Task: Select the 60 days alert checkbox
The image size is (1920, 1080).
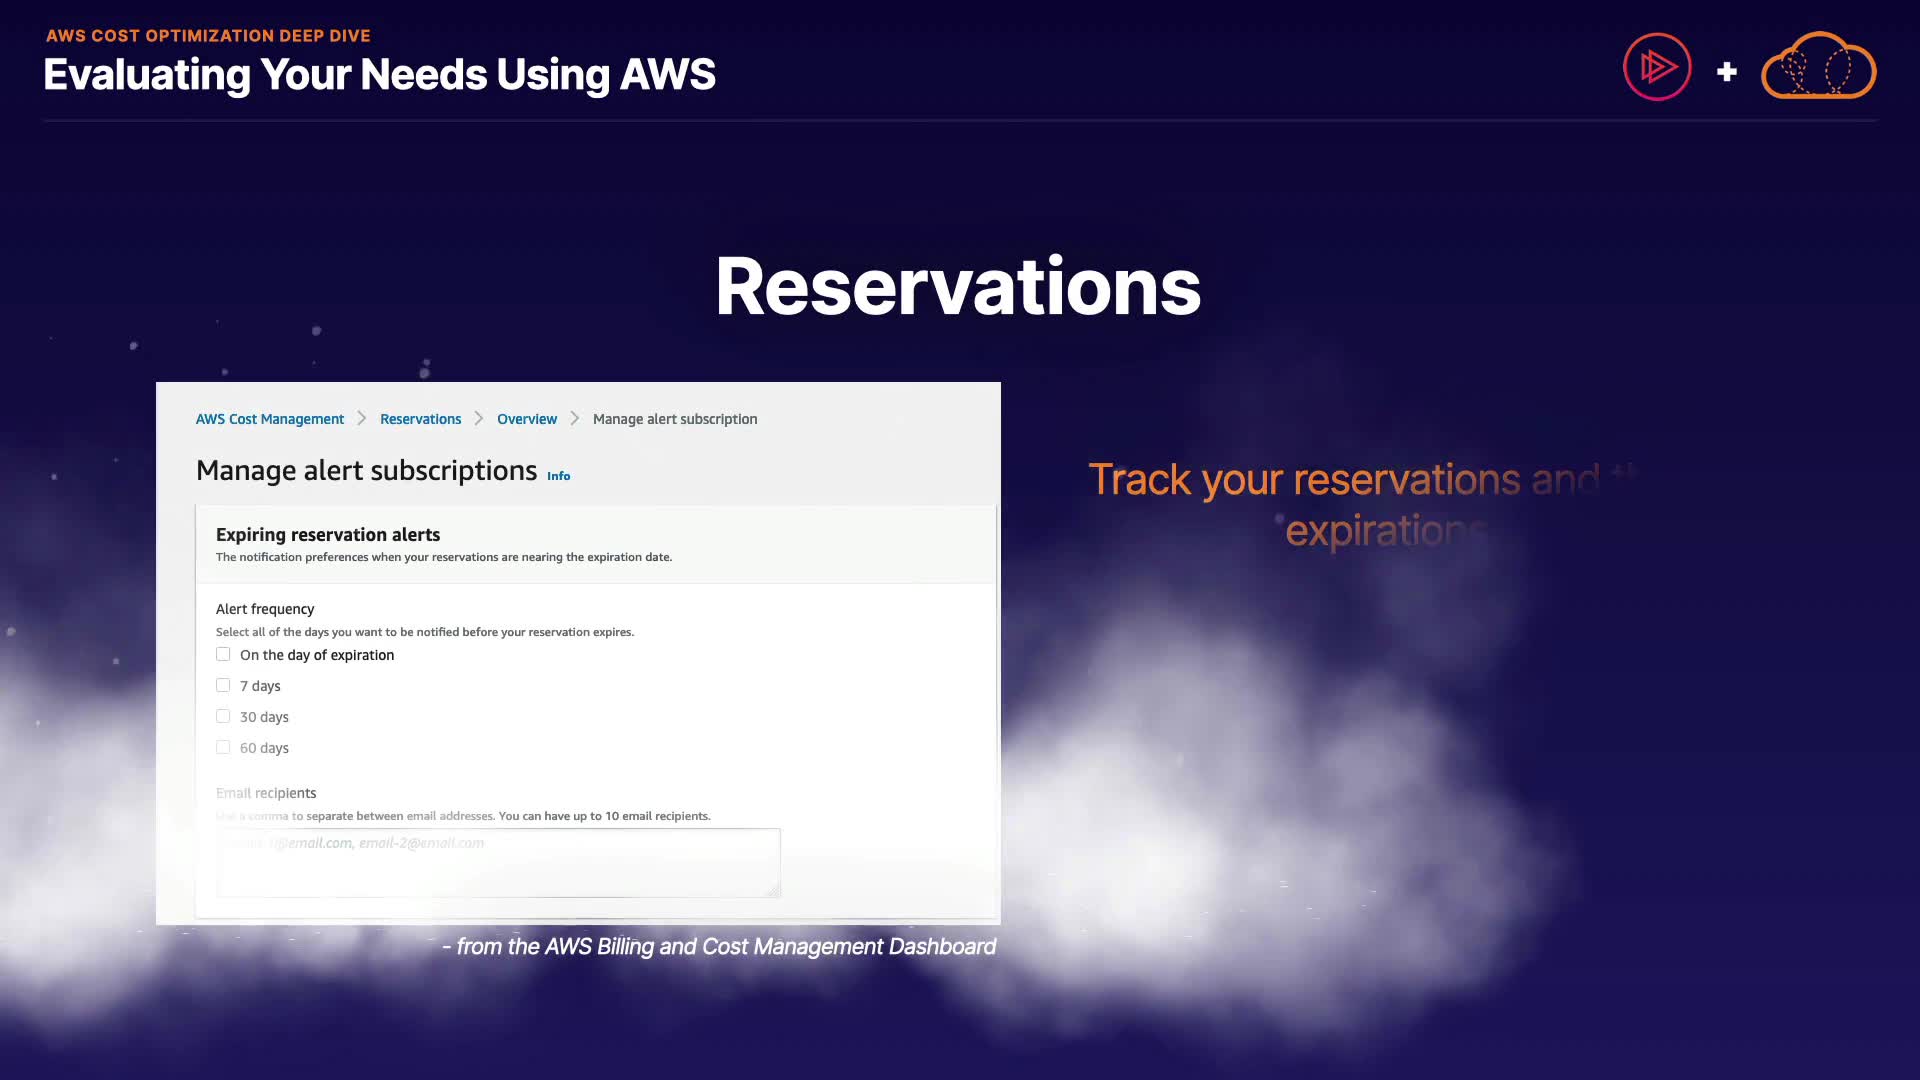Action: pyautogui.click(x=223, y=747)
